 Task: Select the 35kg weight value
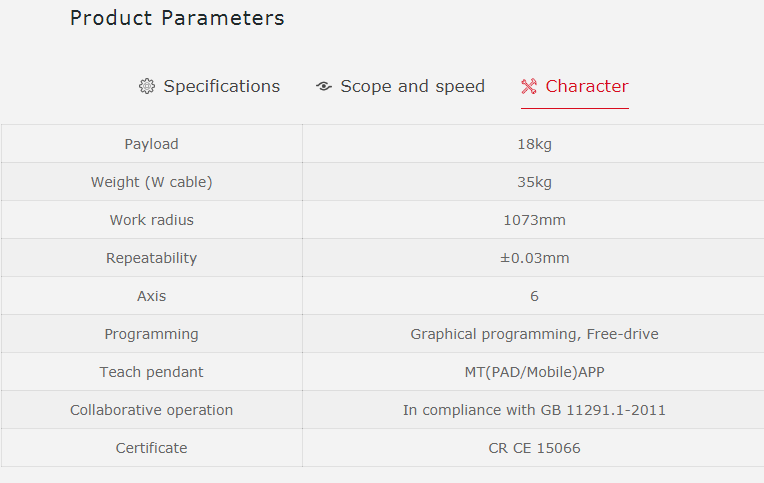click(534, 182)
